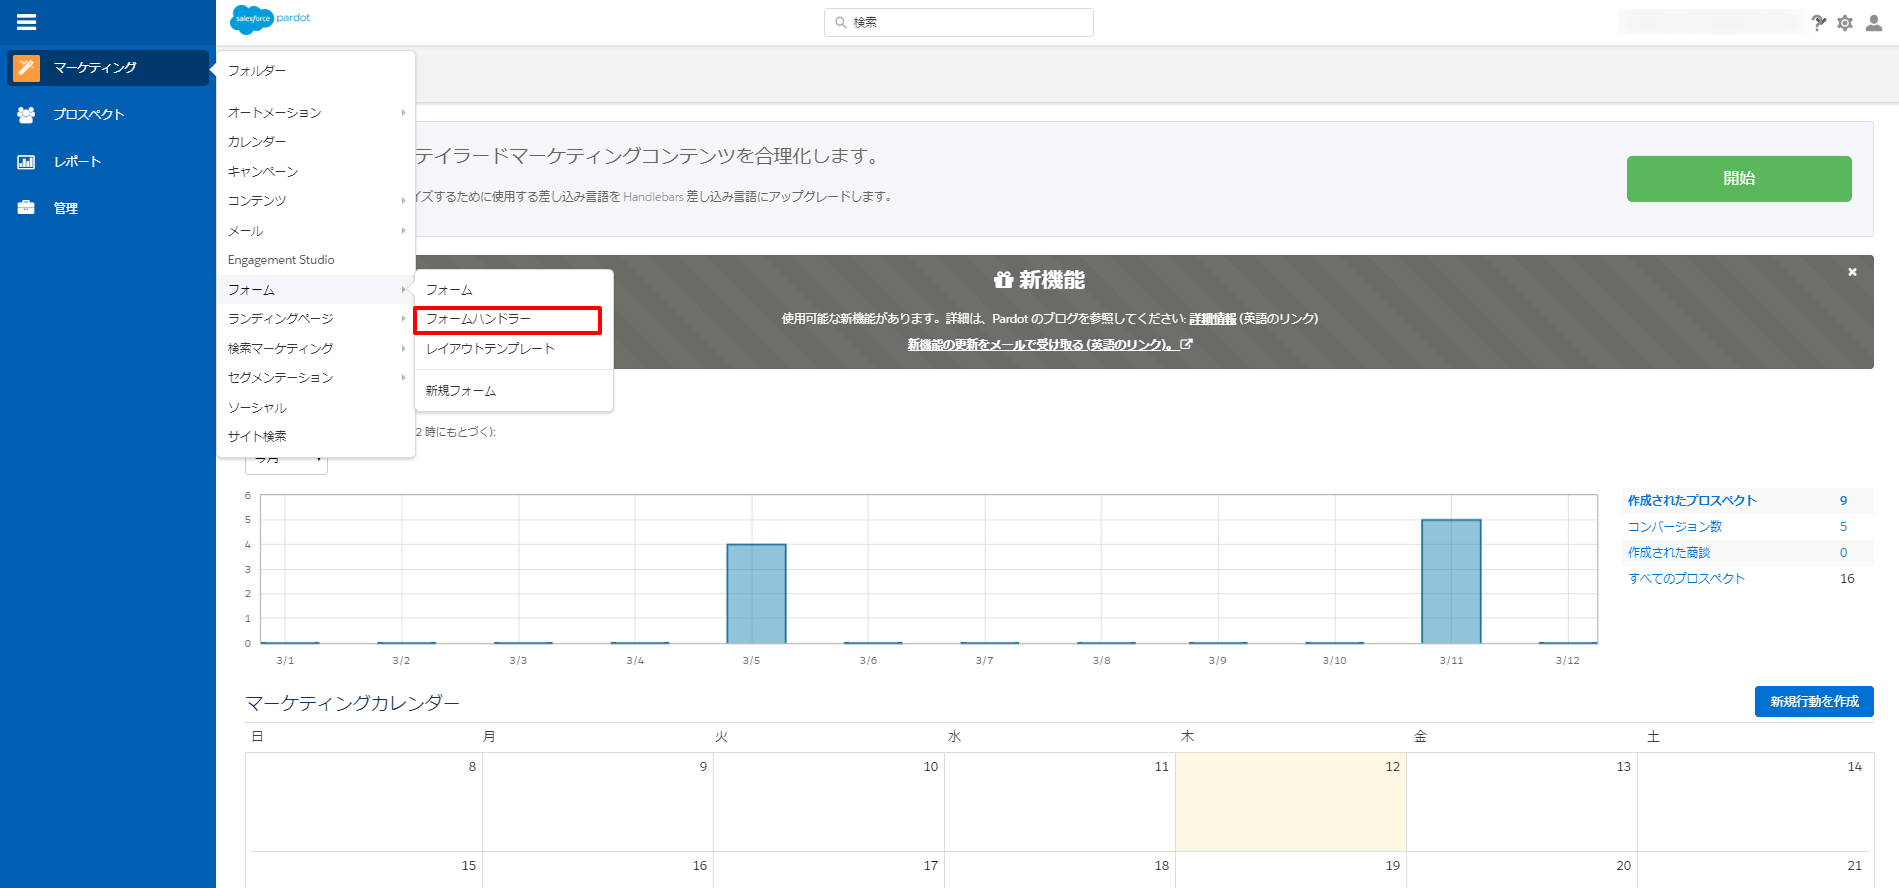Screen dimensions: 1899x888
Task: Click the 新規行動を作成 button
Action: pyautogui.click(x=1813, y=702)
